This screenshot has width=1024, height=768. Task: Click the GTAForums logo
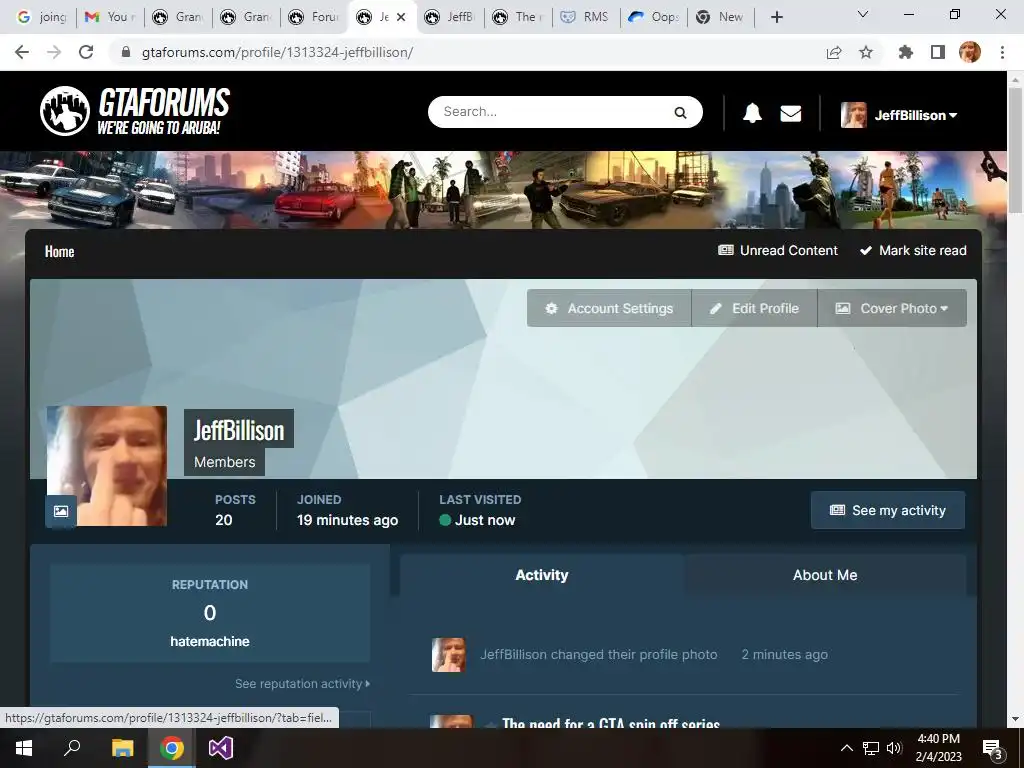click(x=135, y=111)
